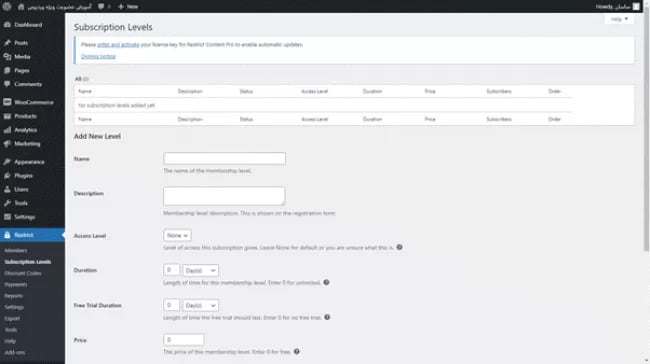Click the Plugins plug icon
The height and width of the screenshot is (364, 650).
[7, 176]
